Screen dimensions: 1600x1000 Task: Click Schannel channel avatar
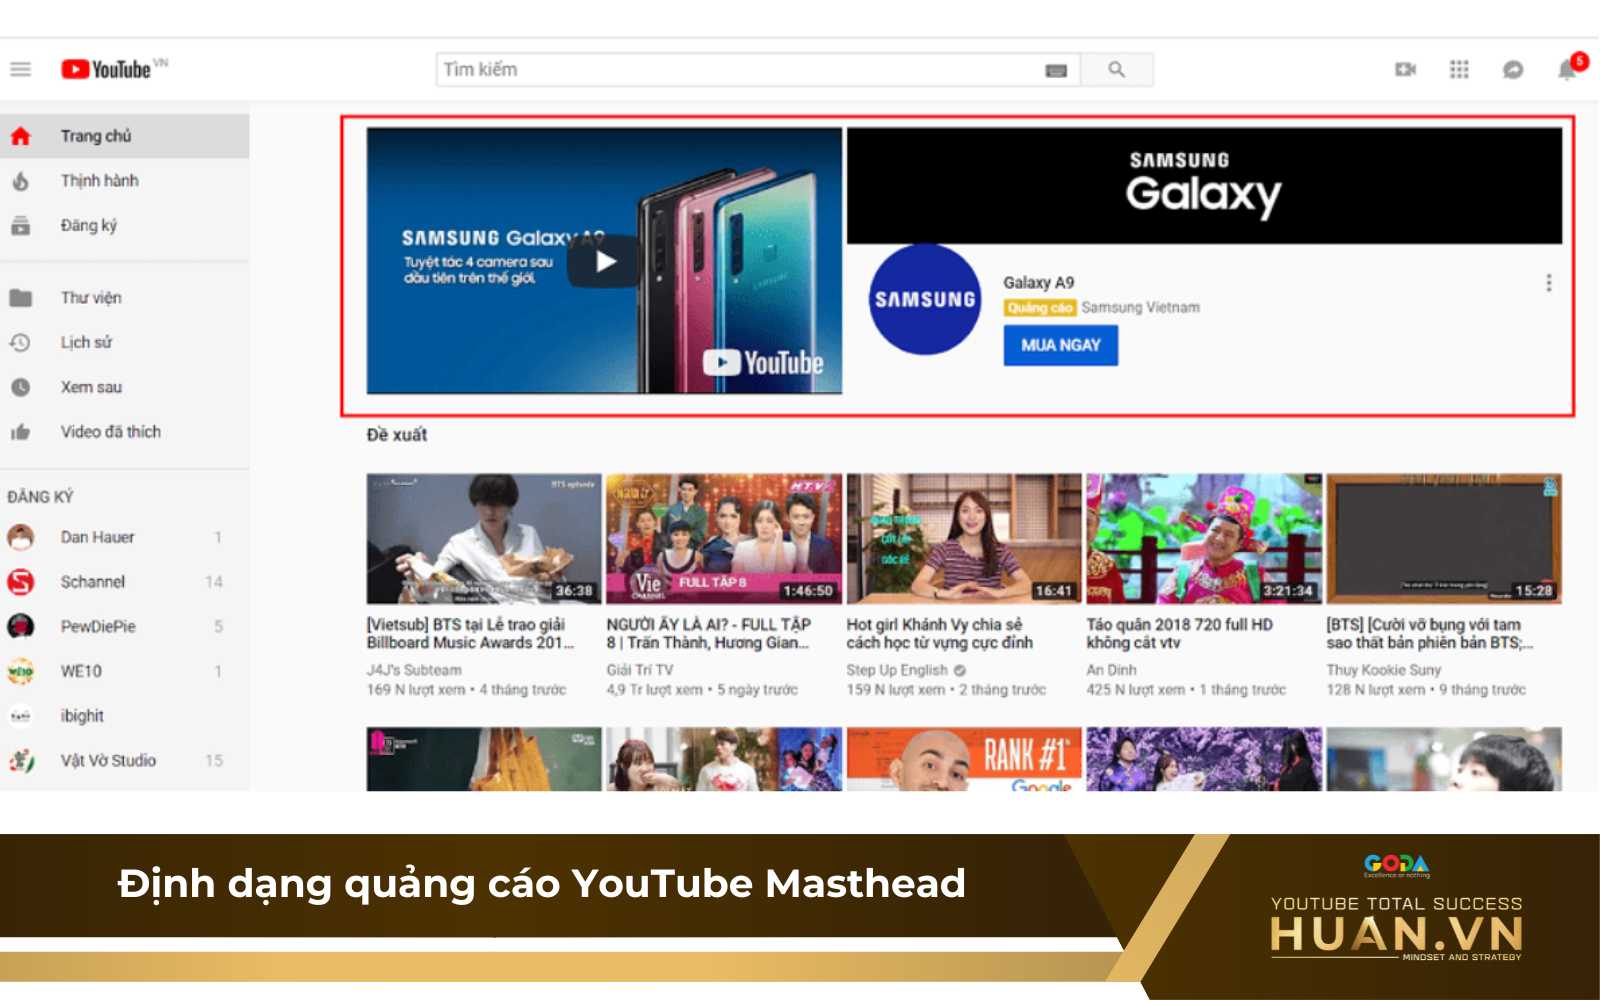pos(21,581)
